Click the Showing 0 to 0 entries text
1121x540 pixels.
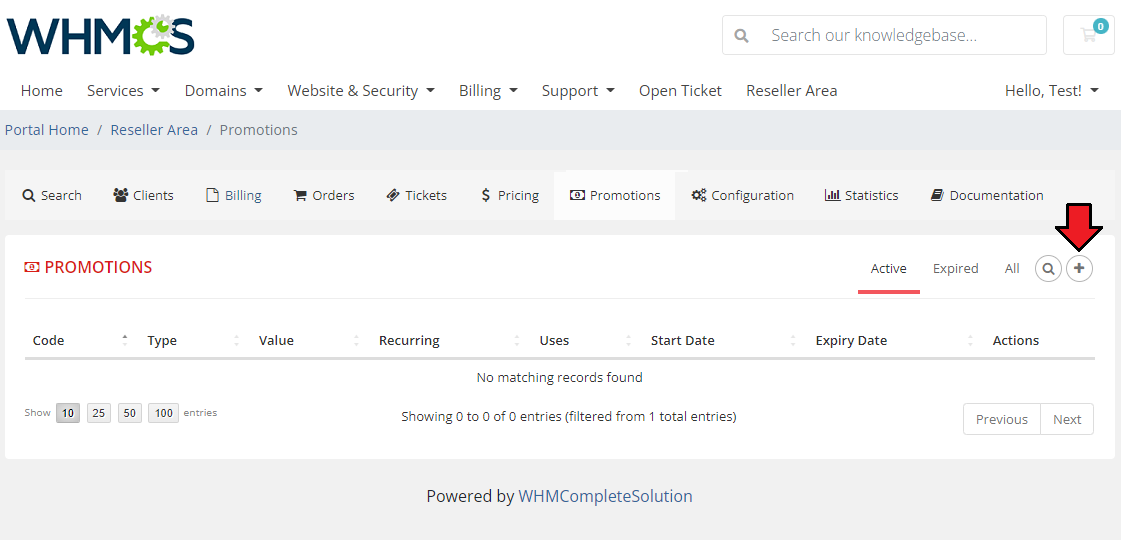click(x=568, y=416)
